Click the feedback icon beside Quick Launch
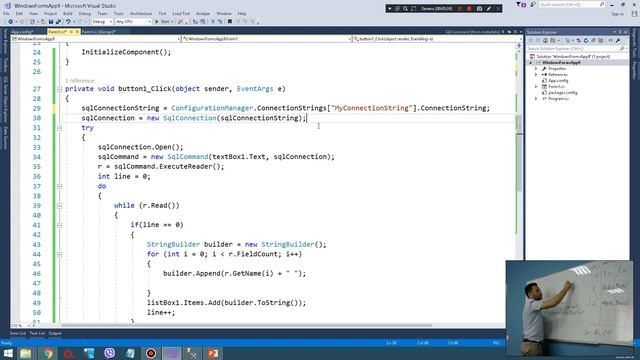 (x=533, y=4)
